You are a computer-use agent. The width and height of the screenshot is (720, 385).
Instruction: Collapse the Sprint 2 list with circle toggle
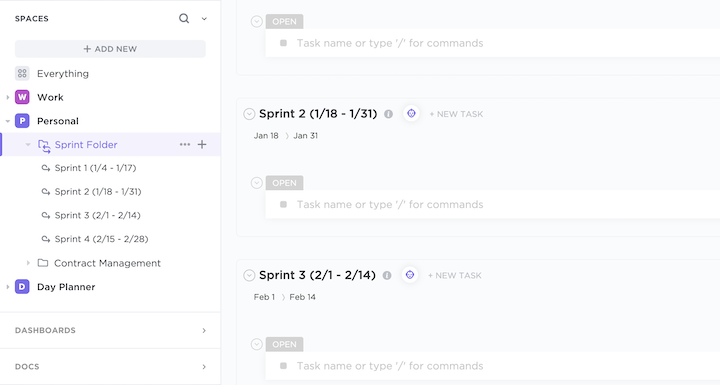pyautogui.click(x=249, y=114)
